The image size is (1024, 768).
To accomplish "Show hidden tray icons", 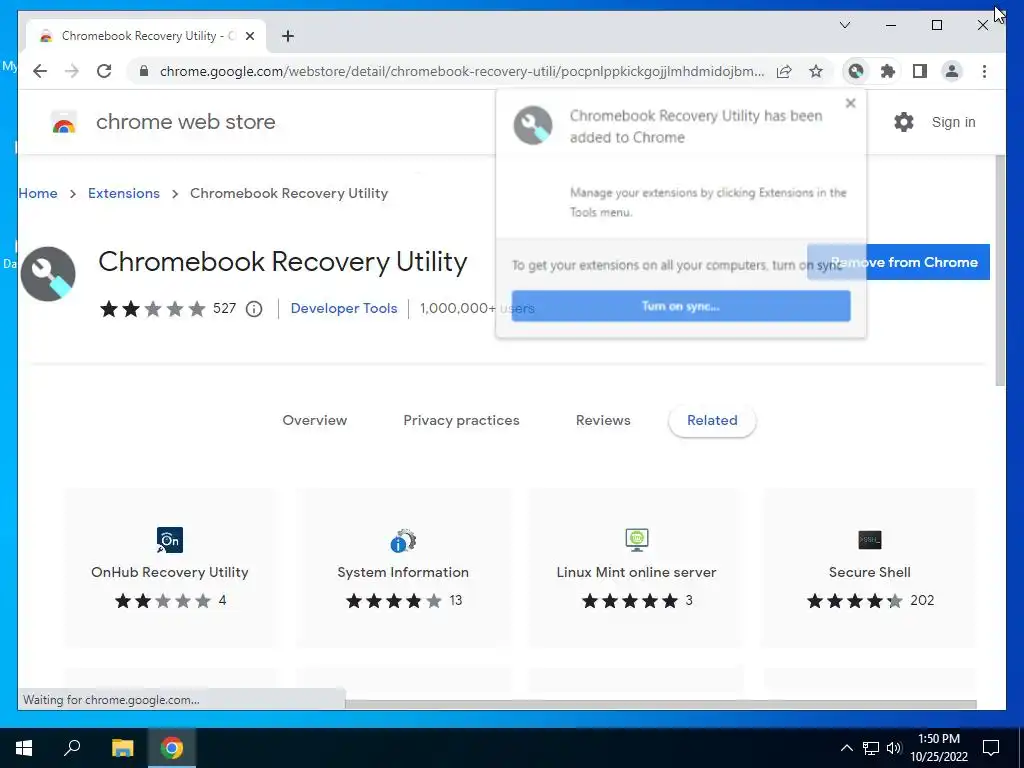I will [846, 748].
